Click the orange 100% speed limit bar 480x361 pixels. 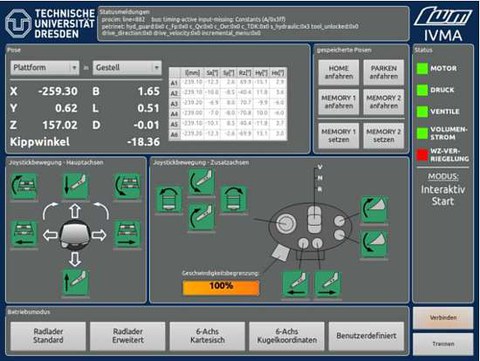[x=221, y=288]
